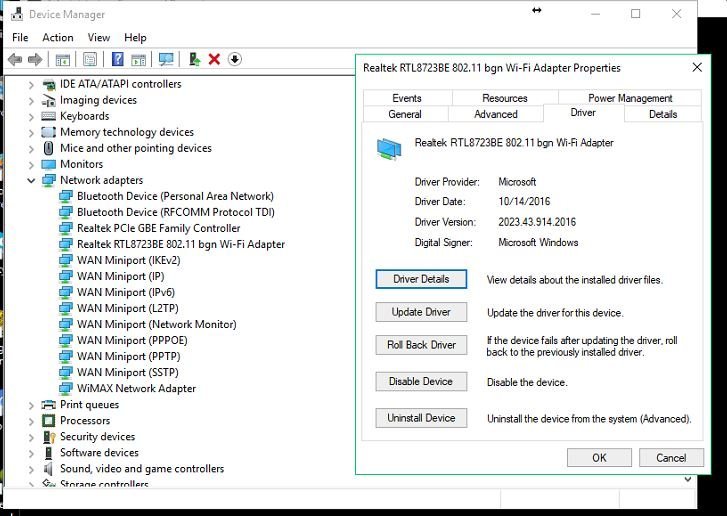
Task: Click Show/Hide Console Tree toolbar icon
Action: (63, 59)
